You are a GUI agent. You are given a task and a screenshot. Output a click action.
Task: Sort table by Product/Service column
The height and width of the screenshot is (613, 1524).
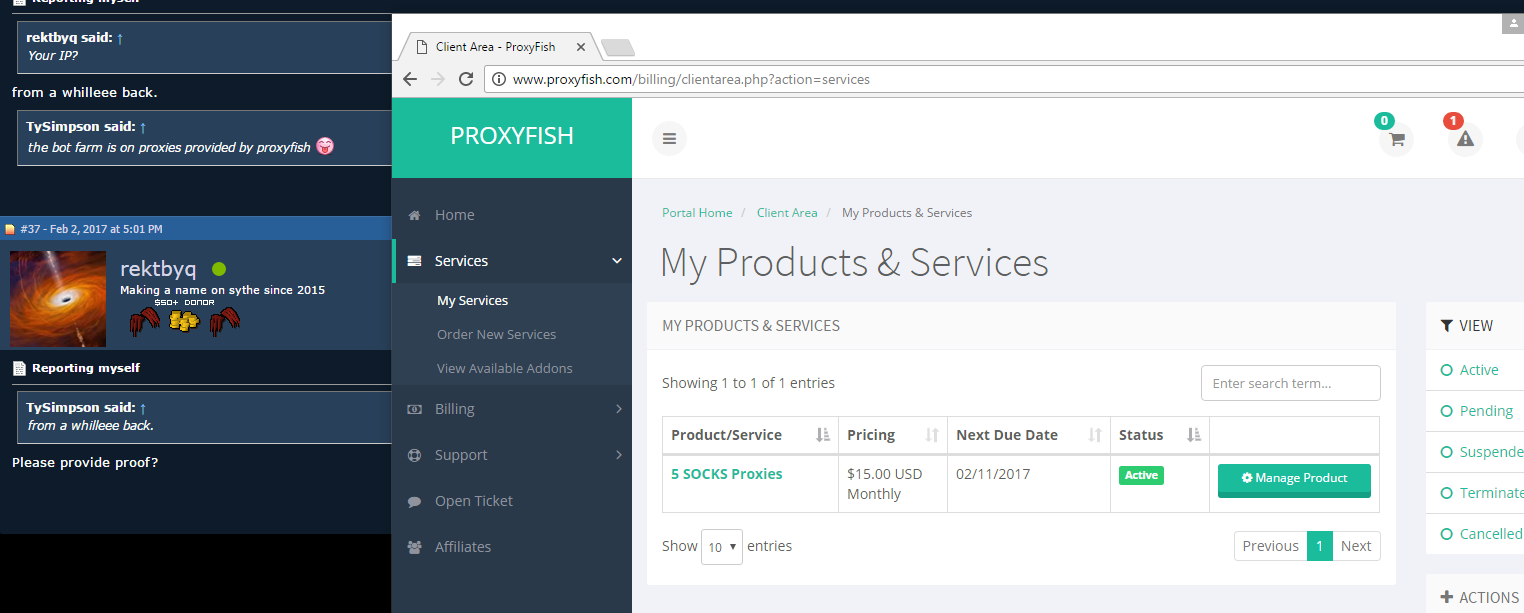(750, 435)
